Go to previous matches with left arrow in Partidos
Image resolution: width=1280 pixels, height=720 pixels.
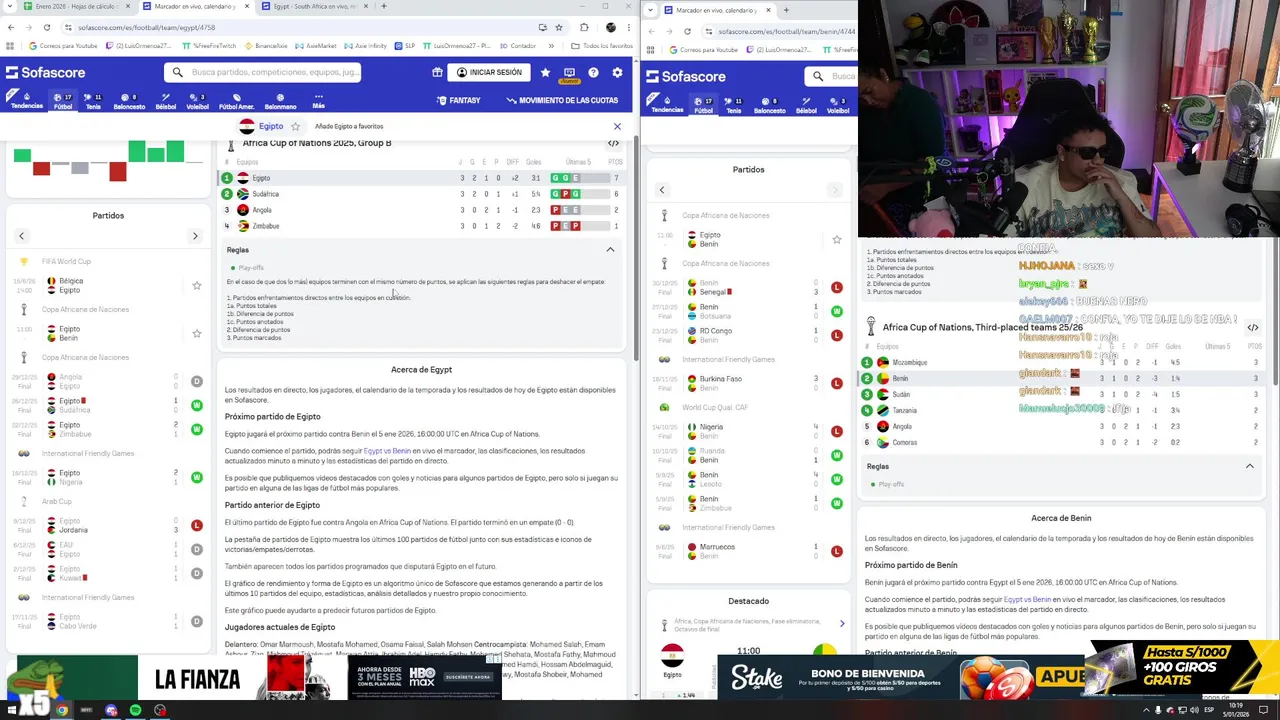[x=21, y=236]
